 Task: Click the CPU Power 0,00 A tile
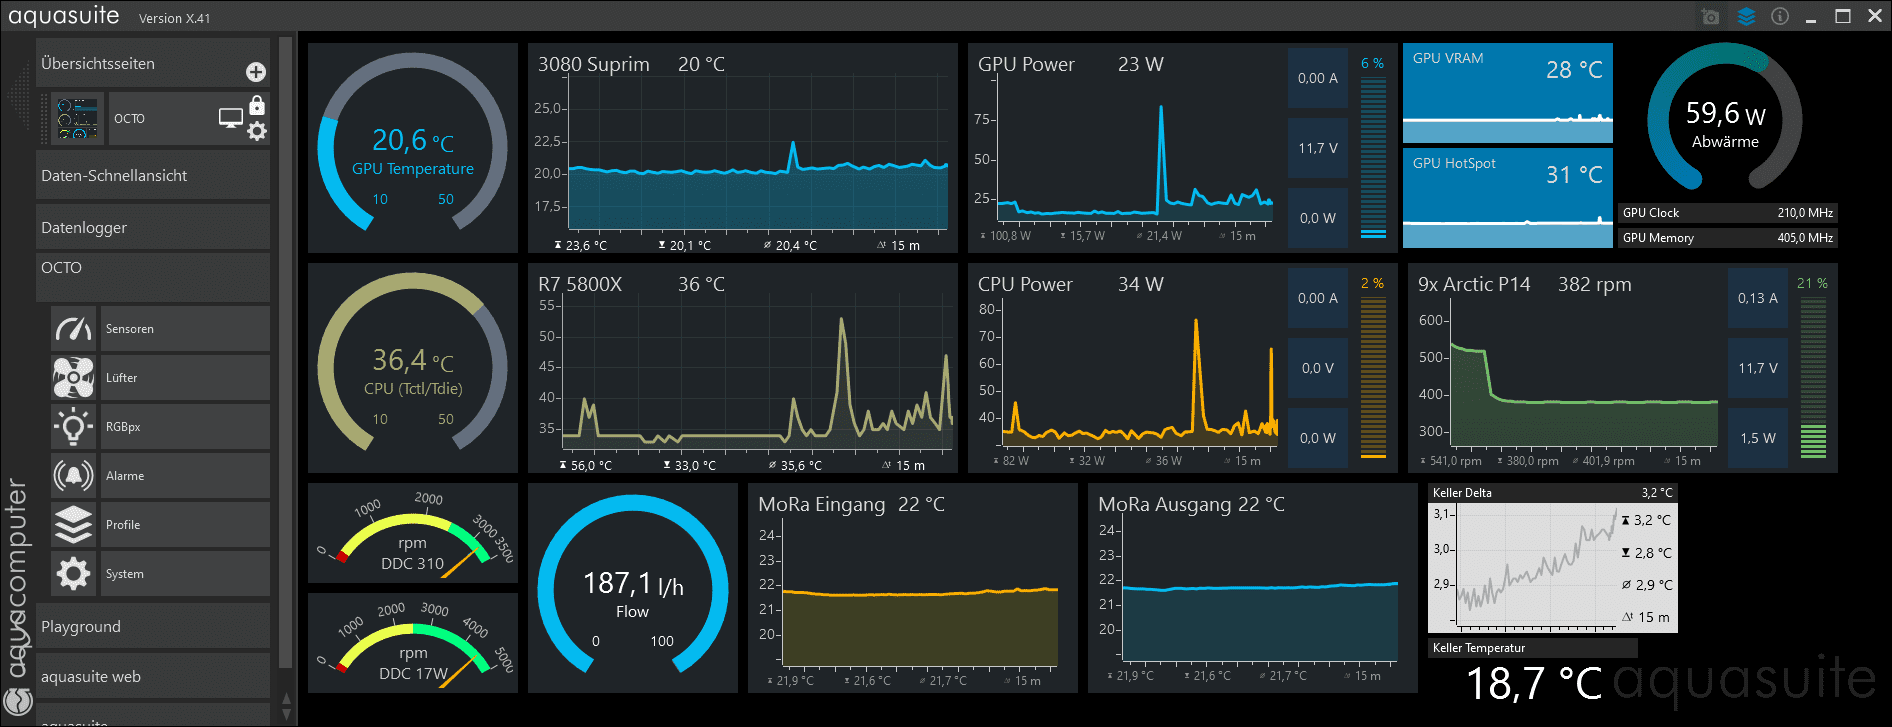1318,298
